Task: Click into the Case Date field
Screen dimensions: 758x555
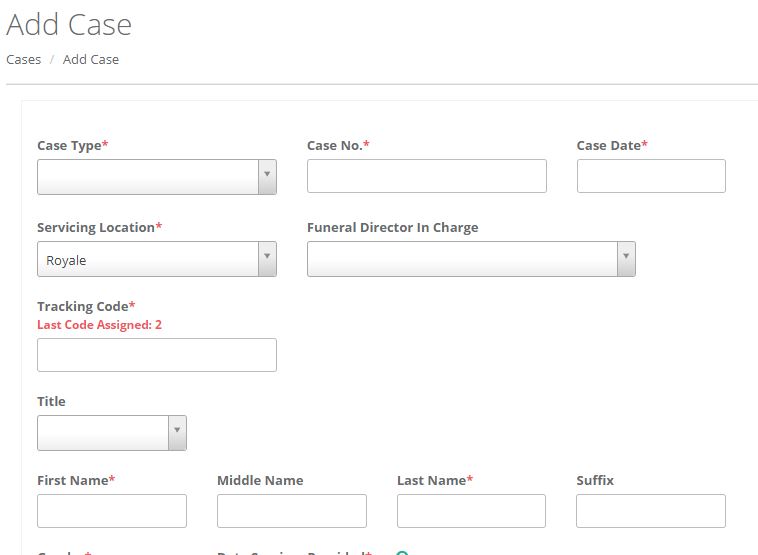Action: tap(650, 176)
